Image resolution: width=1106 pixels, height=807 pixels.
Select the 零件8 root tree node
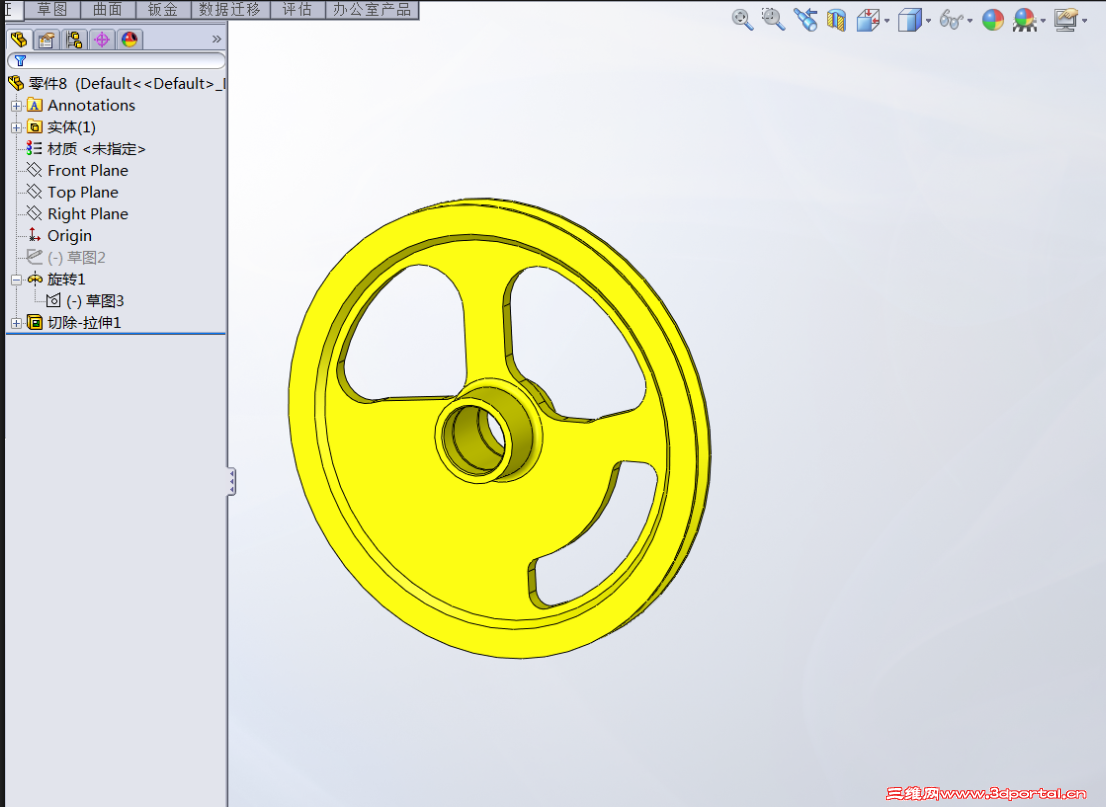pyautogui.click(x=116, y=84)
